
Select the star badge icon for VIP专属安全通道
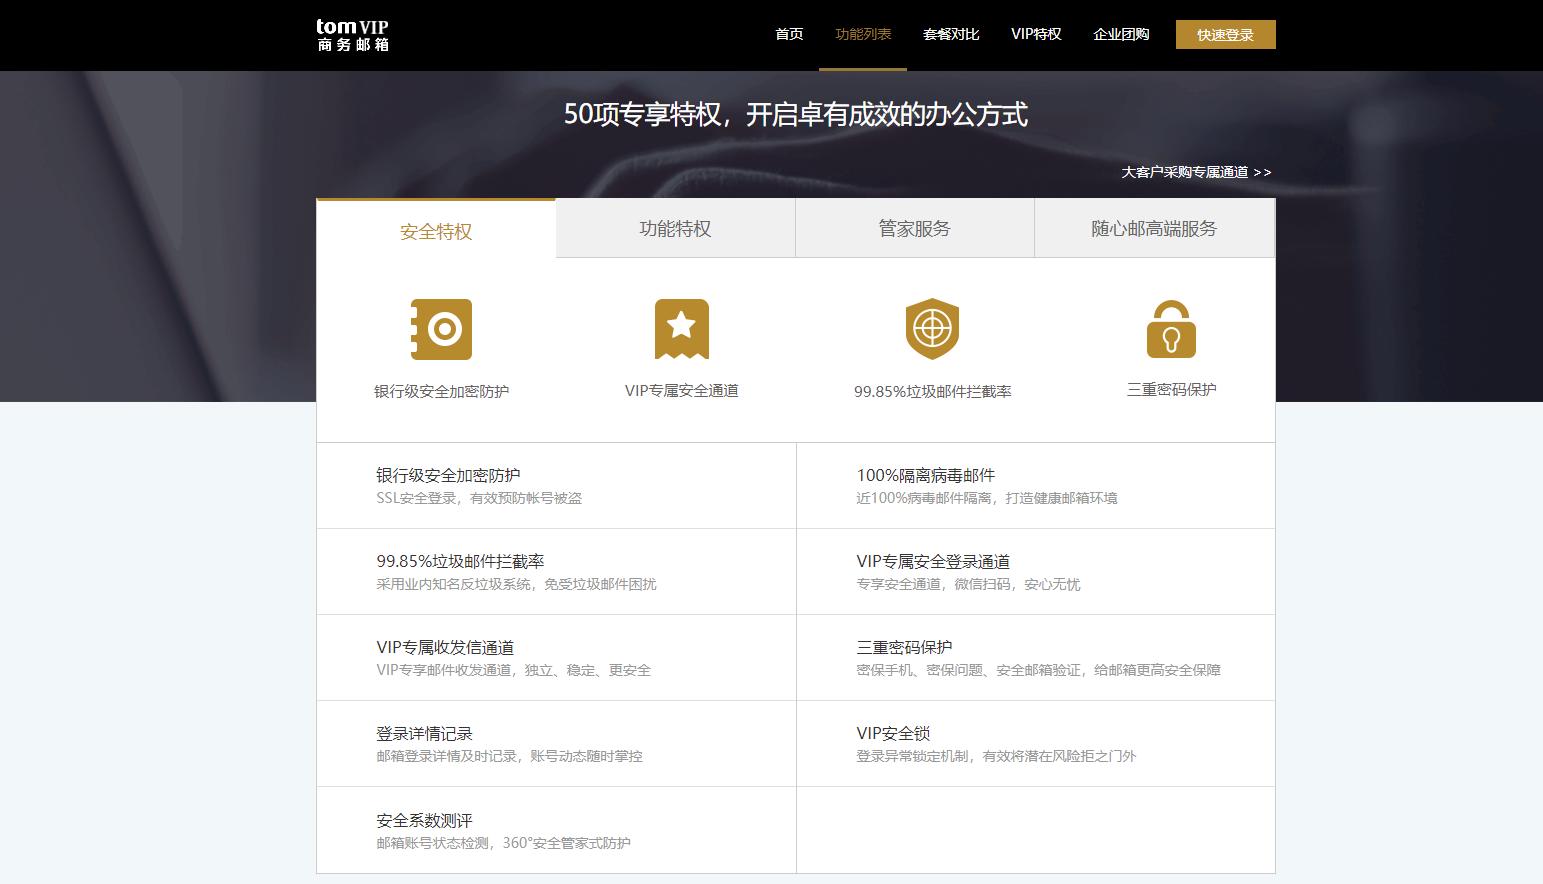click(682, 328)
